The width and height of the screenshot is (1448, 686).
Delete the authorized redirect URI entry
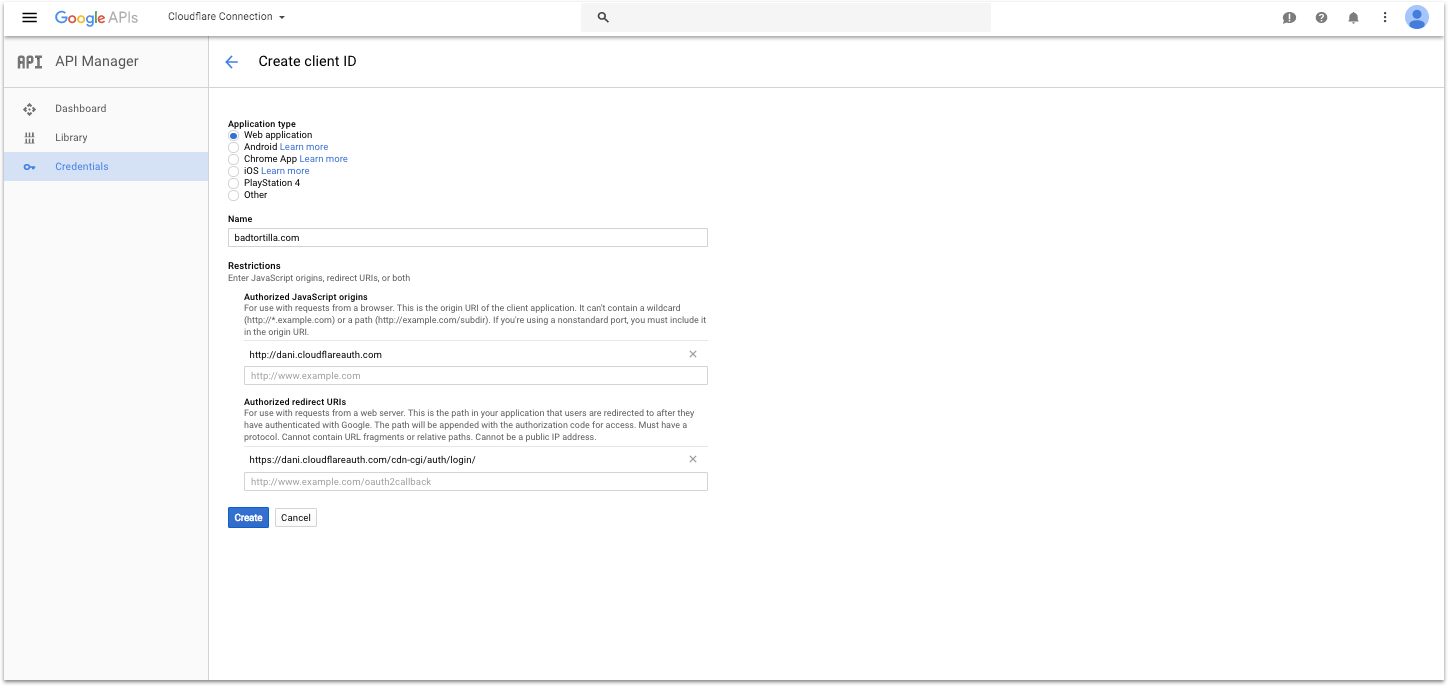click(x=693, y=459)
